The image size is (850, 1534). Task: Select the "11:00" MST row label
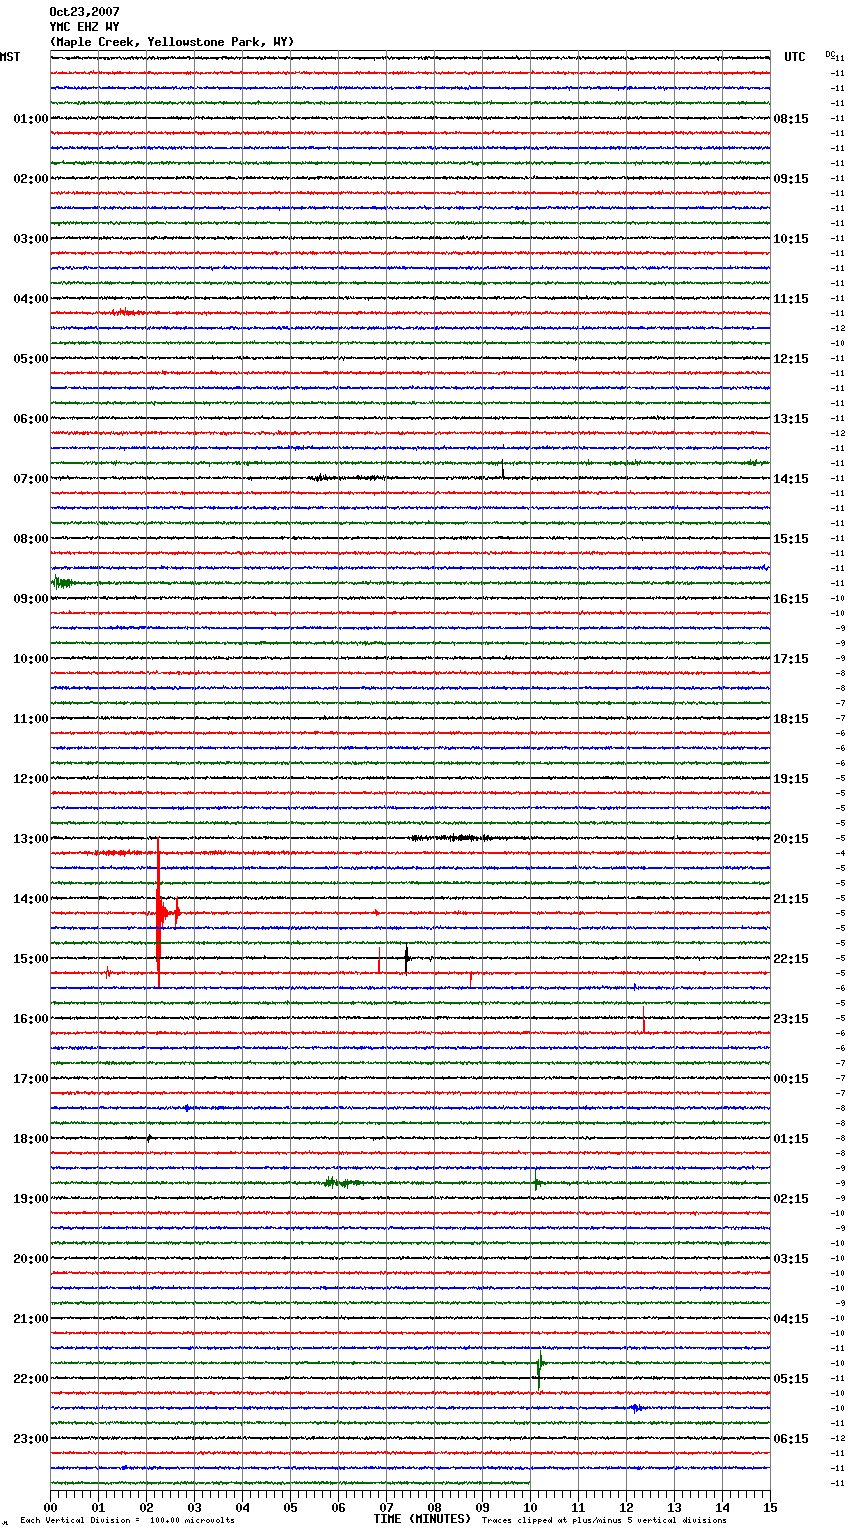coord(31,719)
